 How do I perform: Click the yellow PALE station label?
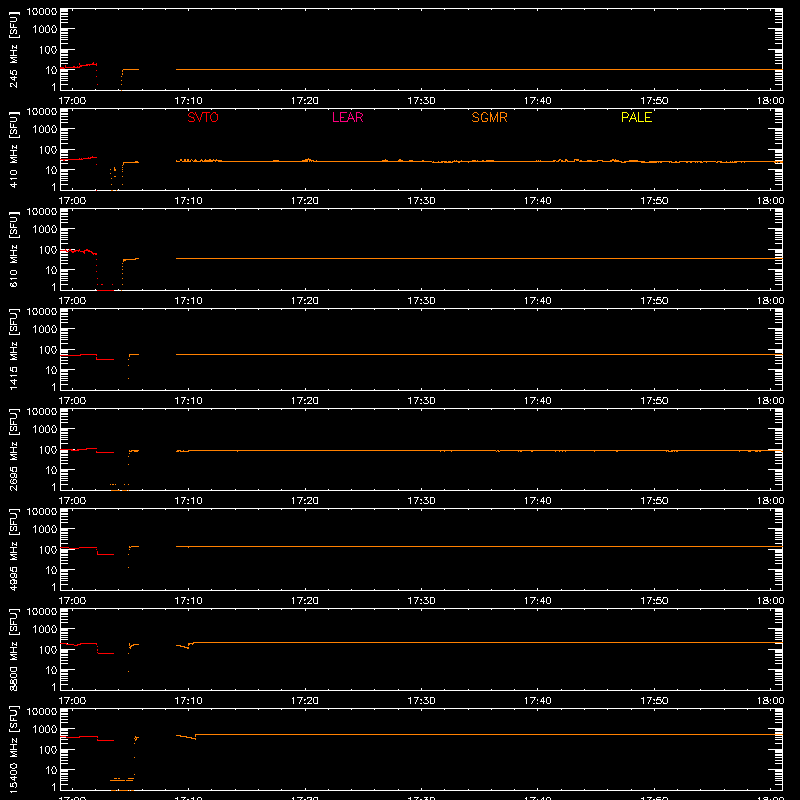pyautogui.click(x=636, y=117)
